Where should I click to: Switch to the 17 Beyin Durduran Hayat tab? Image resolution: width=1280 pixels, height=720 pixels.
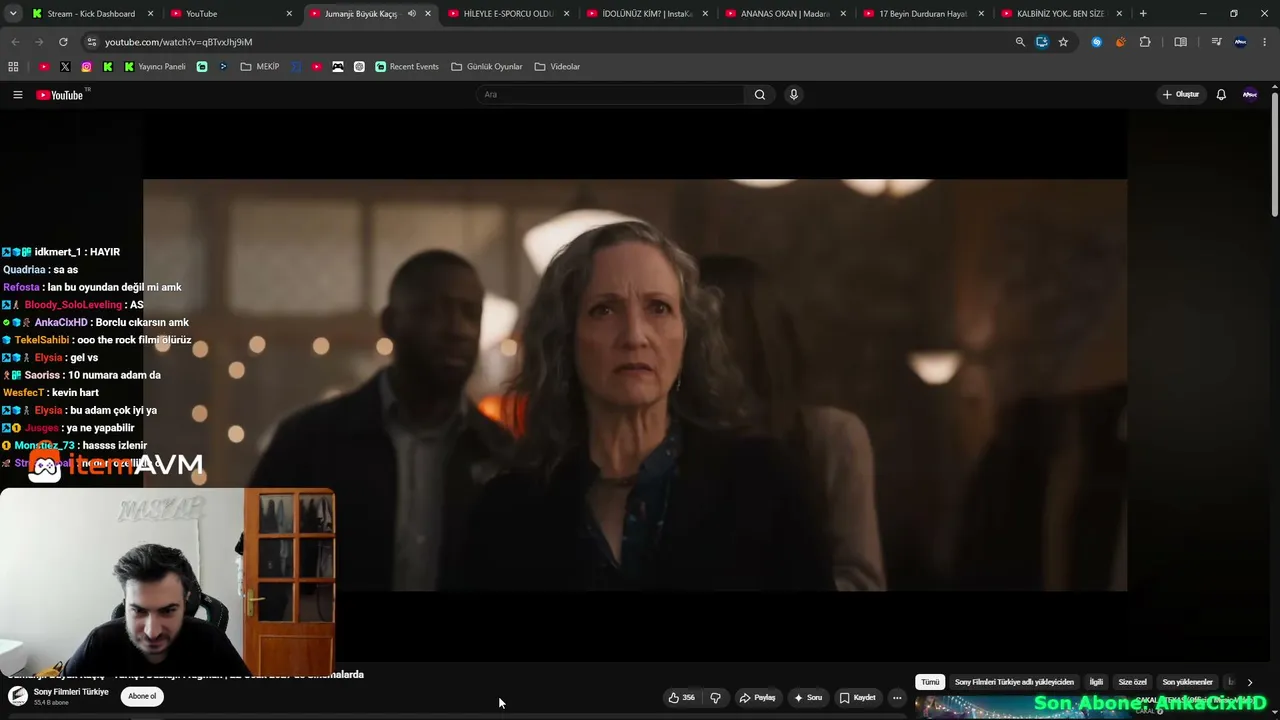point(925,14)
